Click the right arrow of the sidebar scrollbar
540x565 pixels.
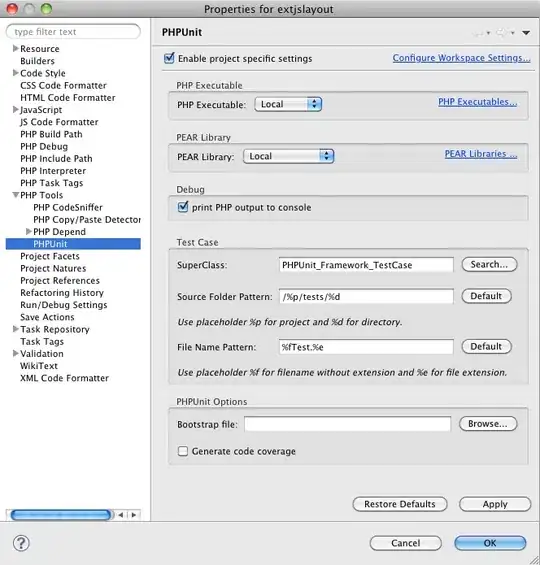click(134, 515)
